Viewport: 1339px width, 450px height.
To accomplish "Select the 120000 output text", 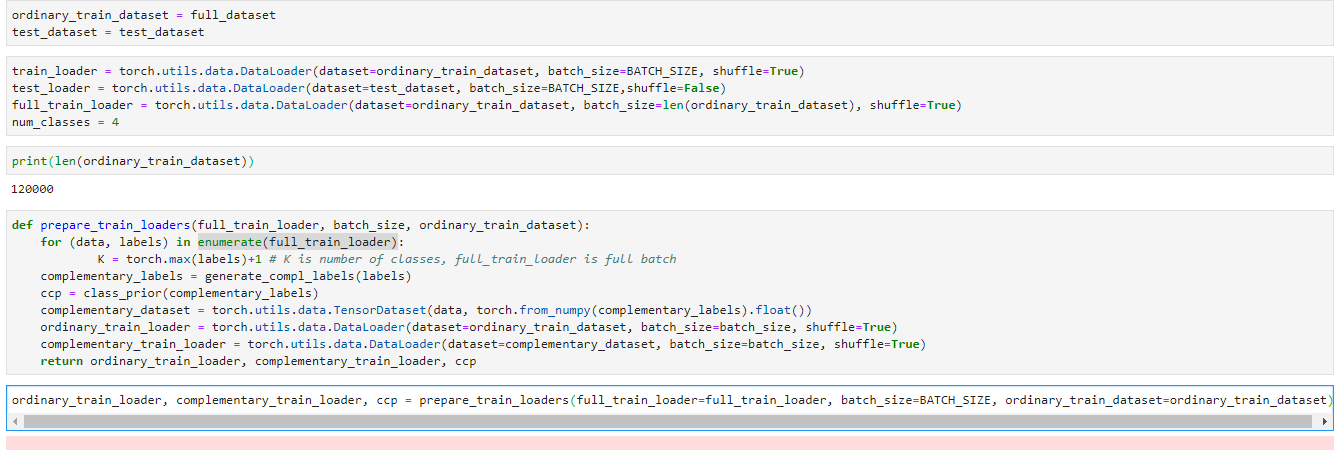I will (x=33, y=189).
